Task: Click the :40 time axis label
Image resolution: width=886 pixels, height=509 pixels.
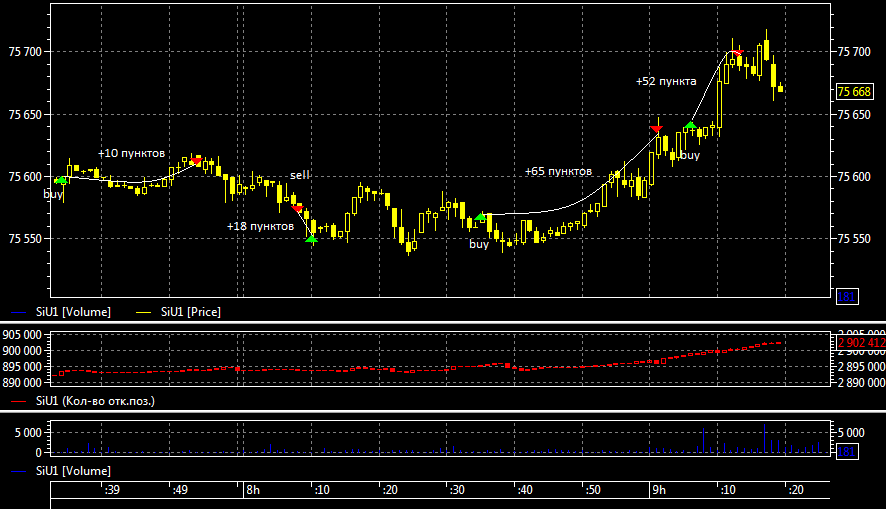Action: click(x=525, y=490)
